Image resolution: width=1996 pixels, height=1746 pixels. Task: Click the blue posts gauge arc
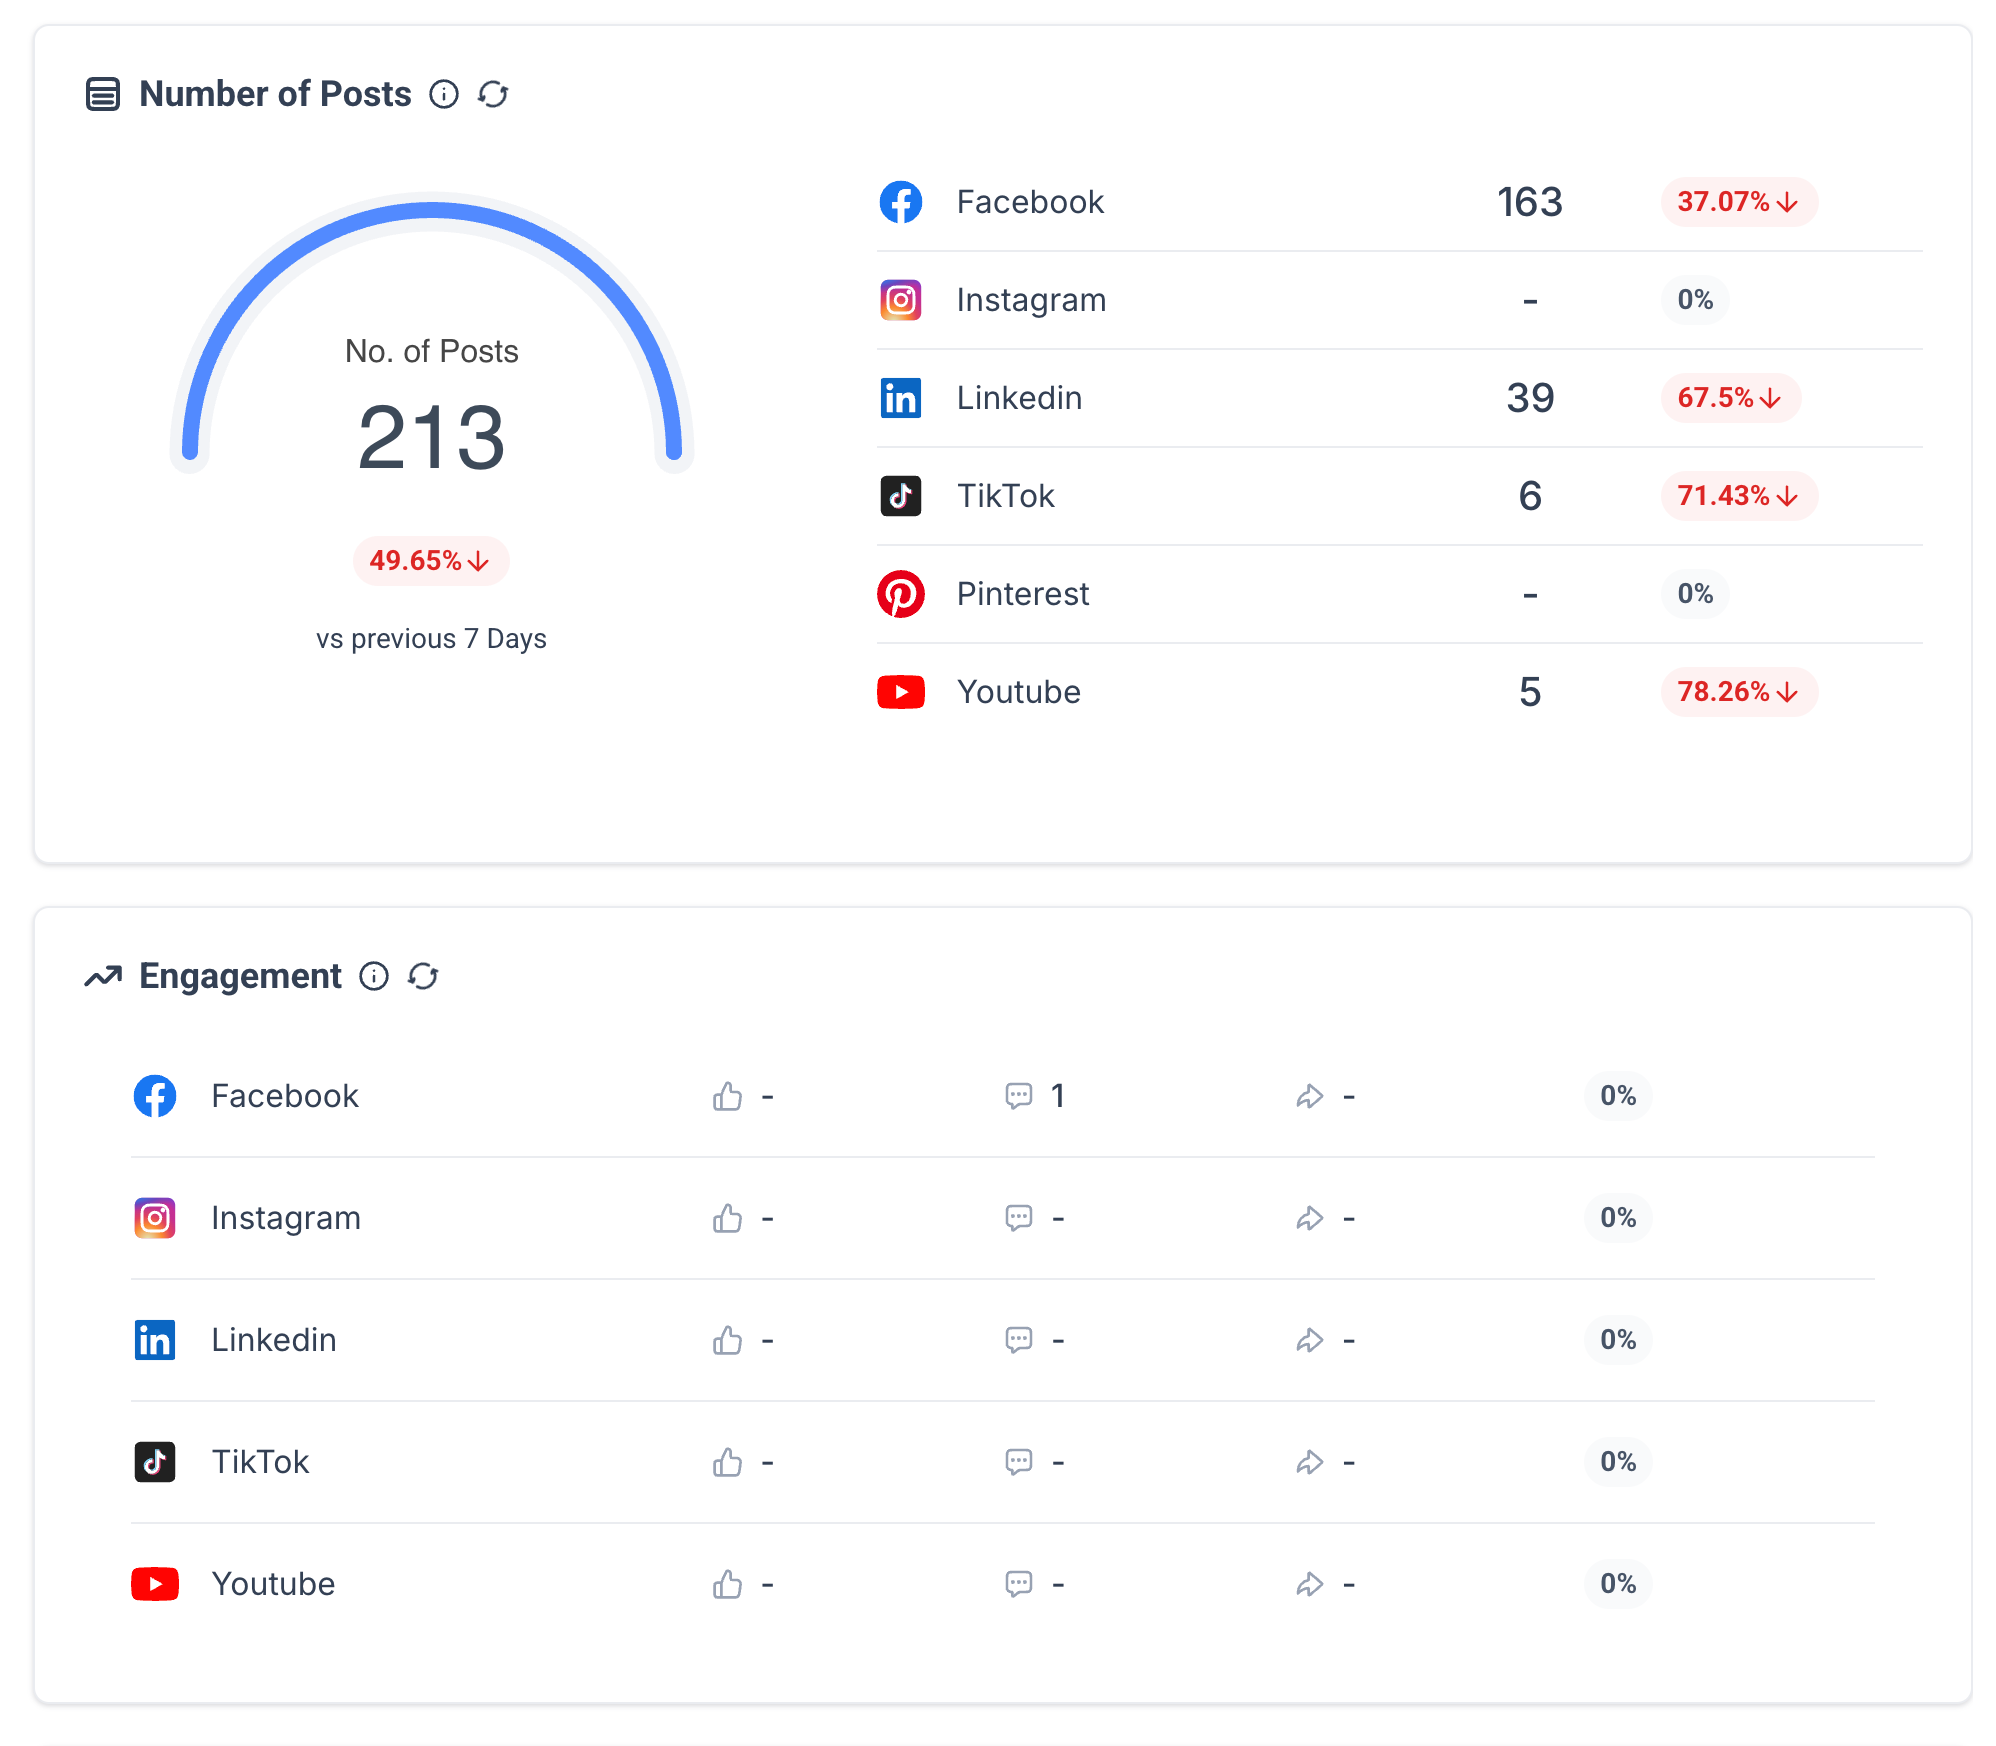point(432,210)
